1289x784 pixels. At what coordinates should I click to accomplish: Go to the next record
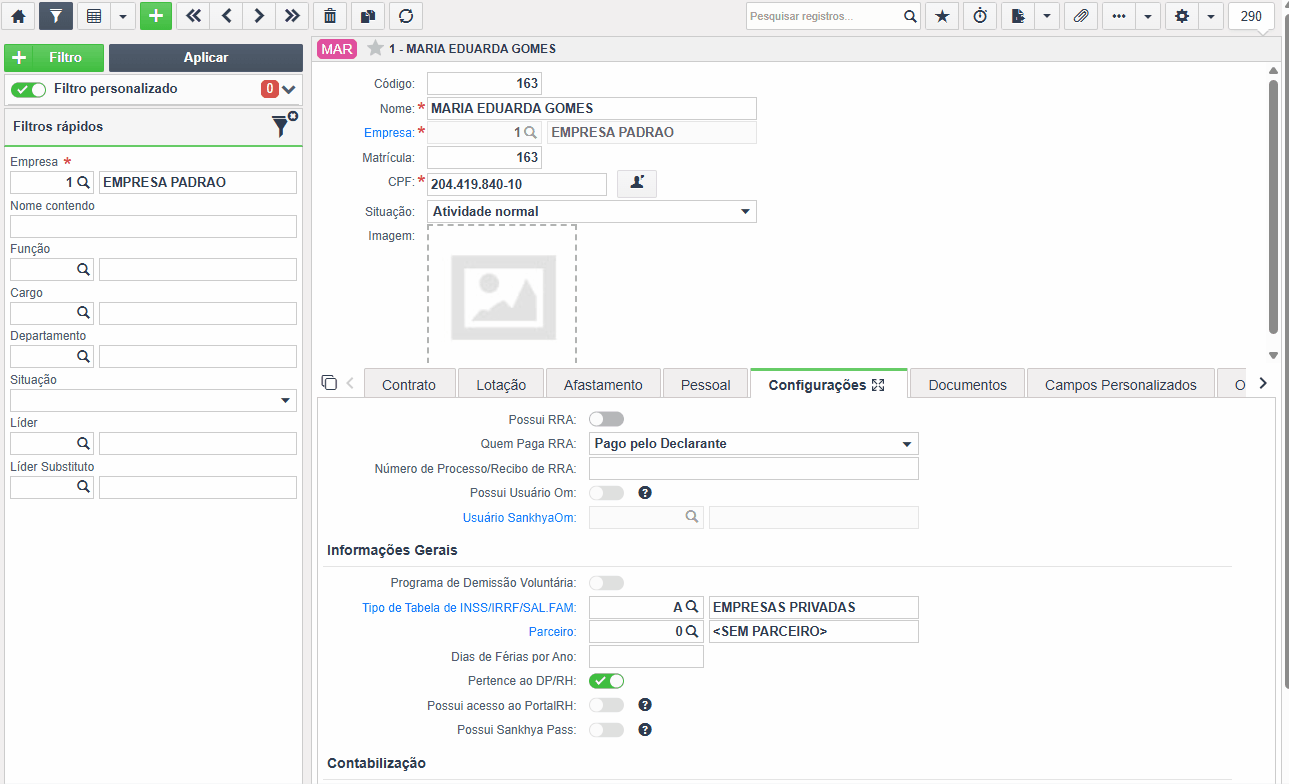[x=259, y=16]
